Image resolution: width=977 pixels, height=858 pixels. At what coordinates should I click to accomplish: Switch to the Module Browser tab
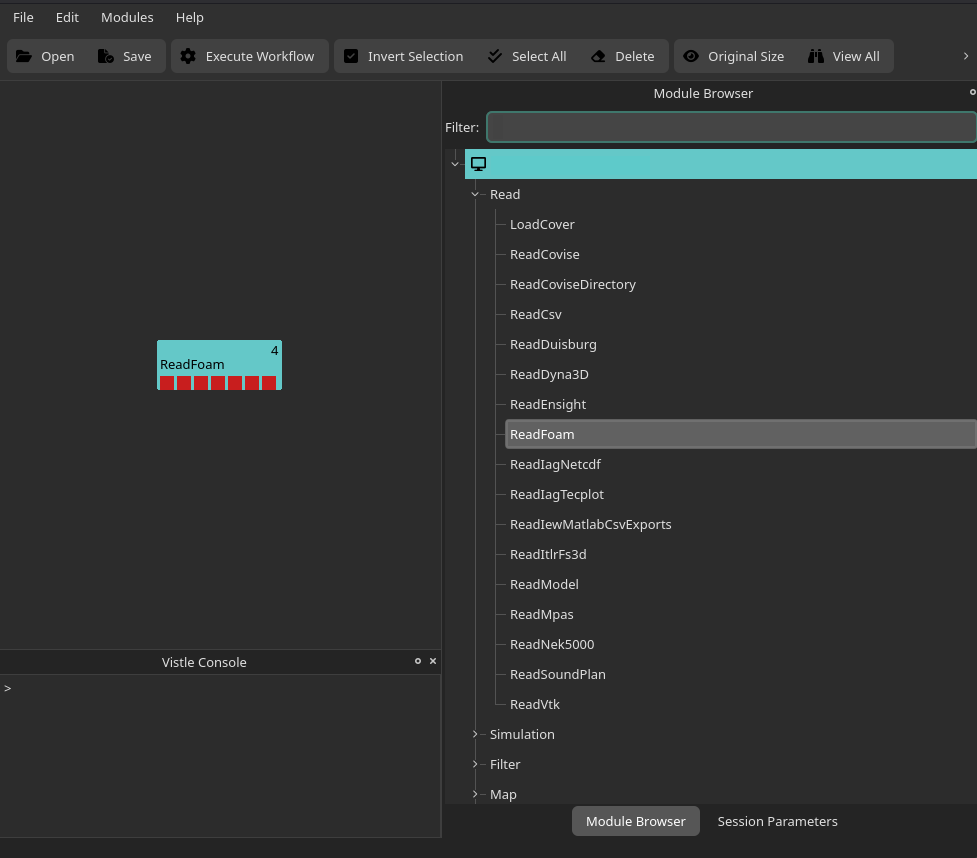pyautogui.click(x=636, y=821)
